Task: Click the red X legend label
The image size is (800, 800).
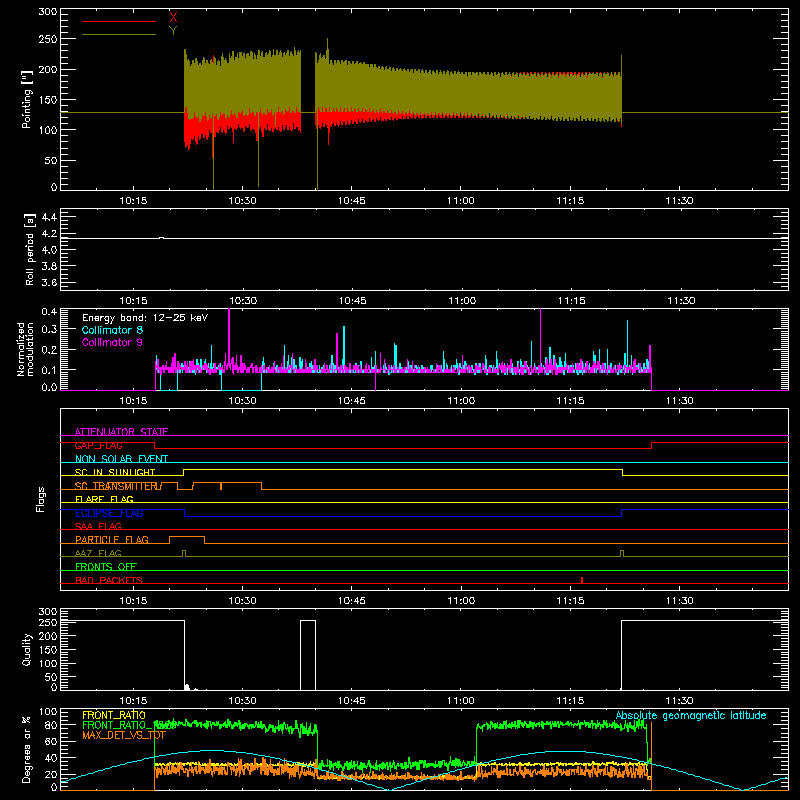Action: (x=173, y=17)
